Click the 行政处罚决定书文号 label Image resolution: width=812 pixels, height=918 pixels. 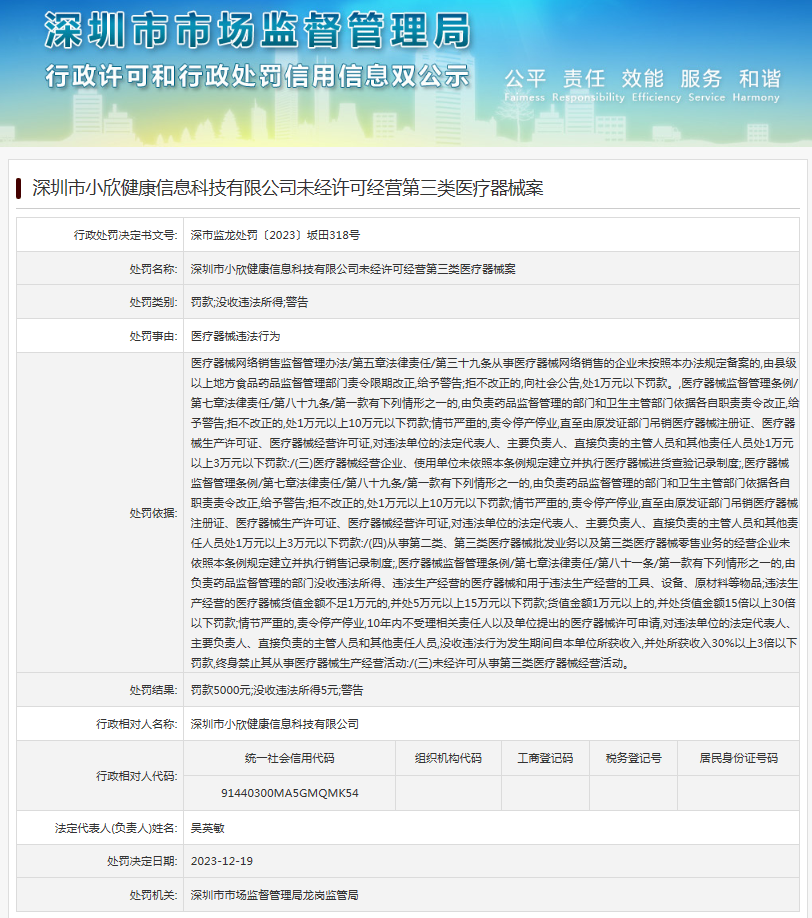[x=125, y=235]
